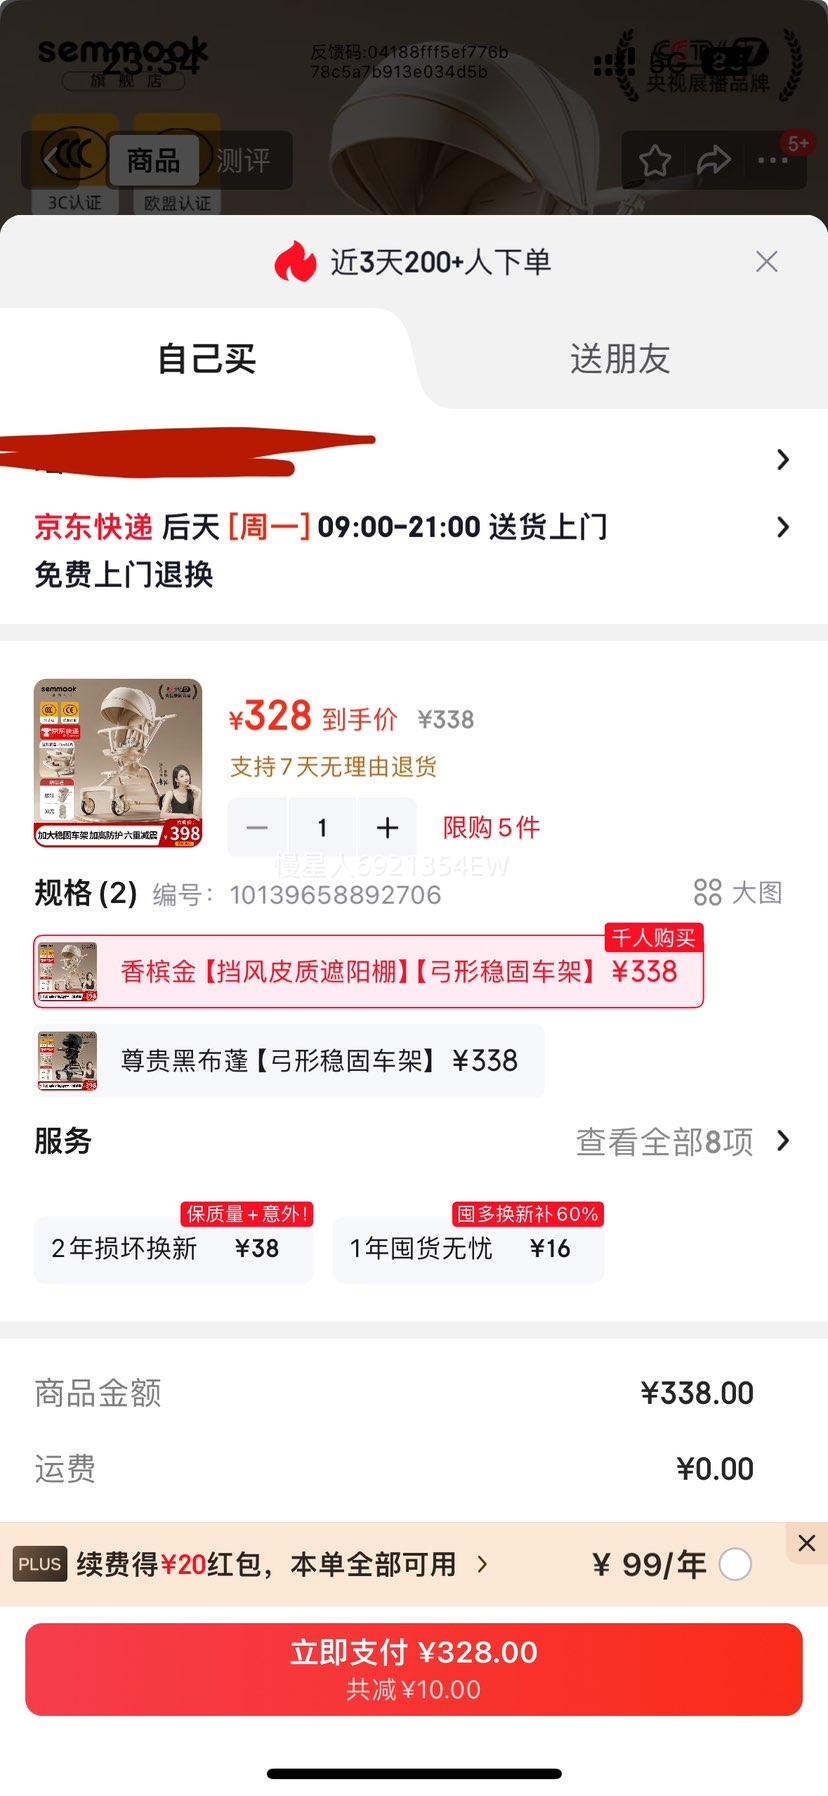
Task: Open the stroller product thumbnail
Action: (x=118, y=763)
